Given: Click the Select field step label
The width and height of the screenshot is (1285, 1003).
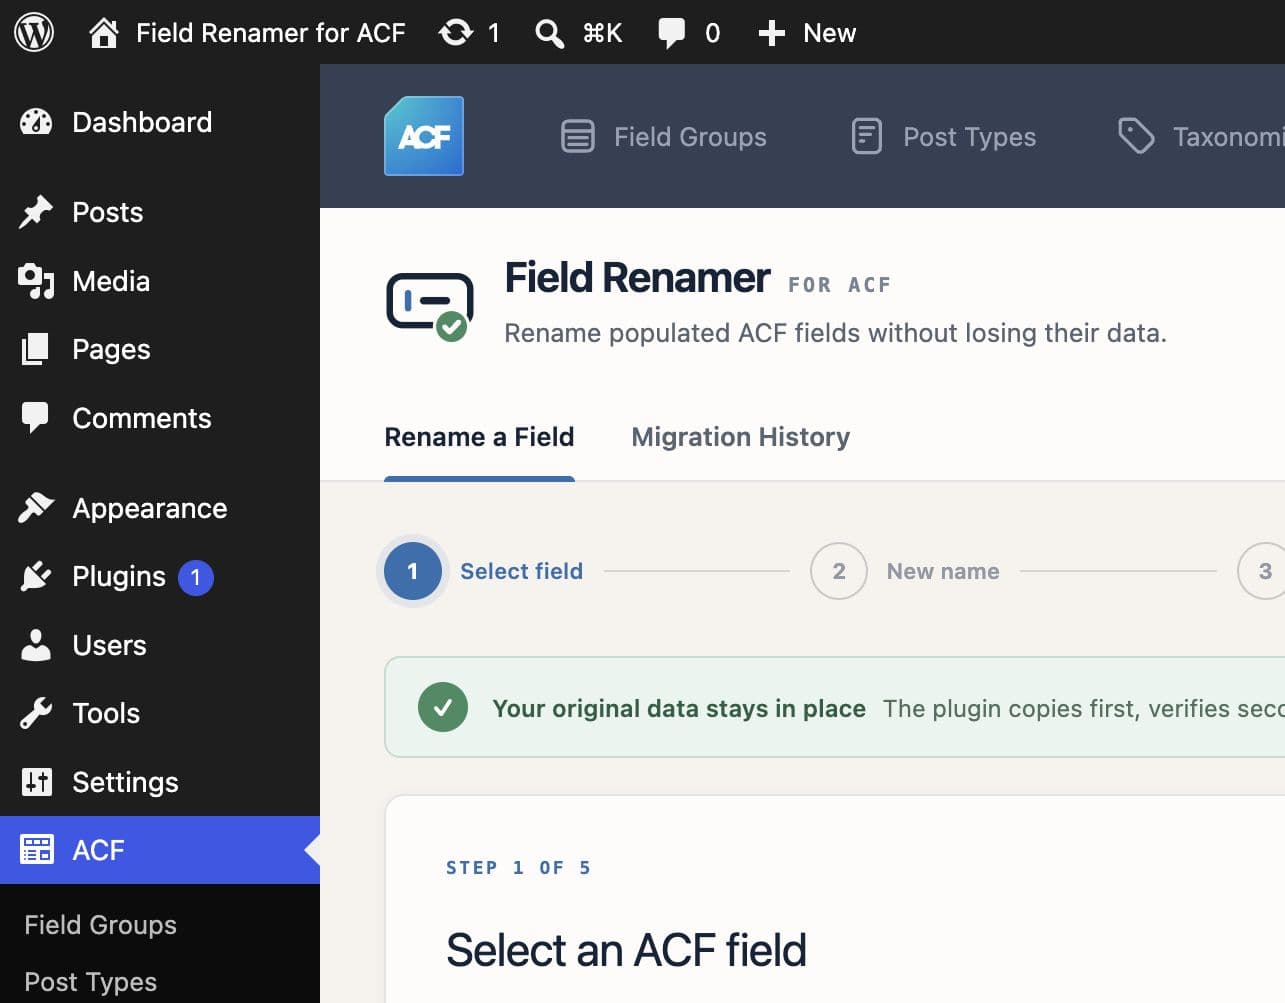Looking at the screenshot, I should pos(521,571).
